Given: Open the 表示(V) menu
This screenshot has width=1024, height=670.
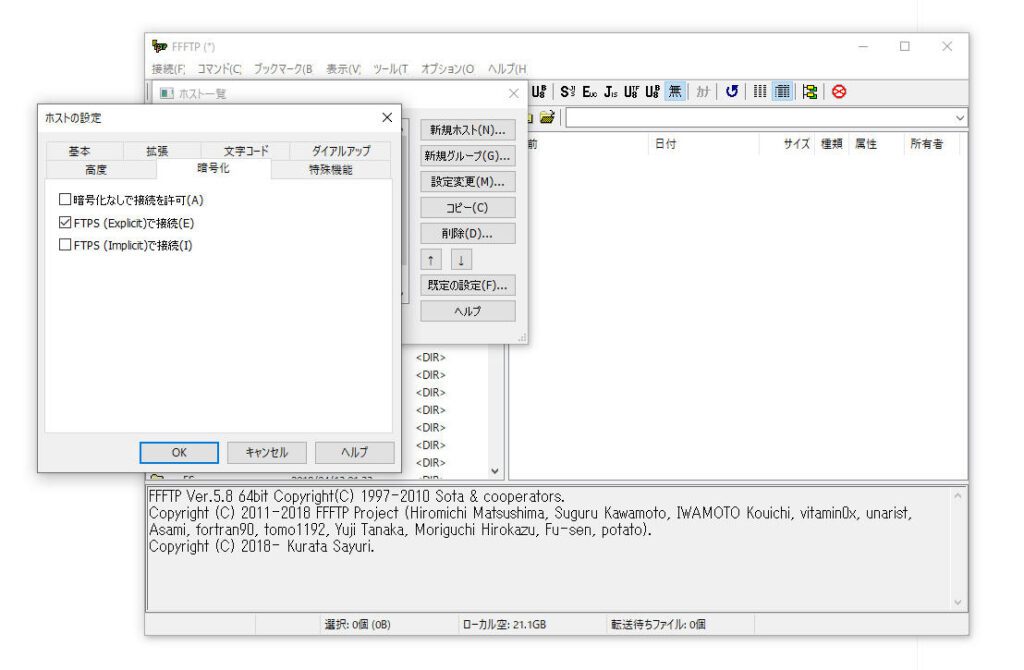Looking at the screenshot, I should (x=343, y=69).
